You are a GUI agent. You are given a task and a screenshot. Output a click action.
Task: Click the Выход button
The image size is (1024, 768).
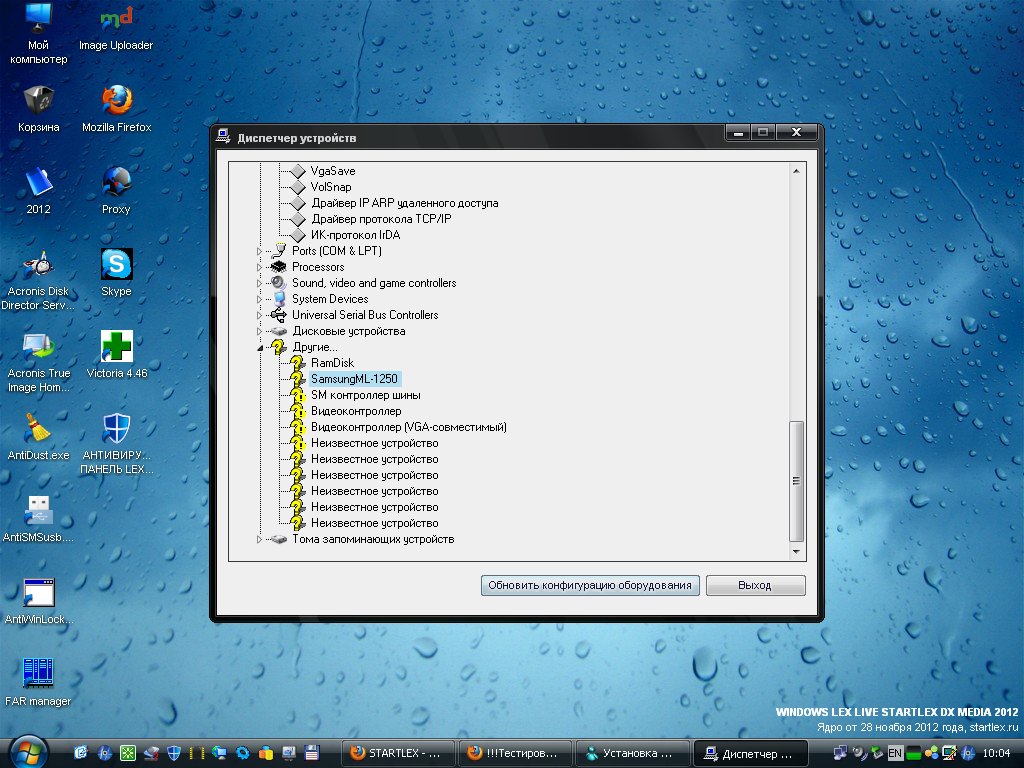(755, 586)
